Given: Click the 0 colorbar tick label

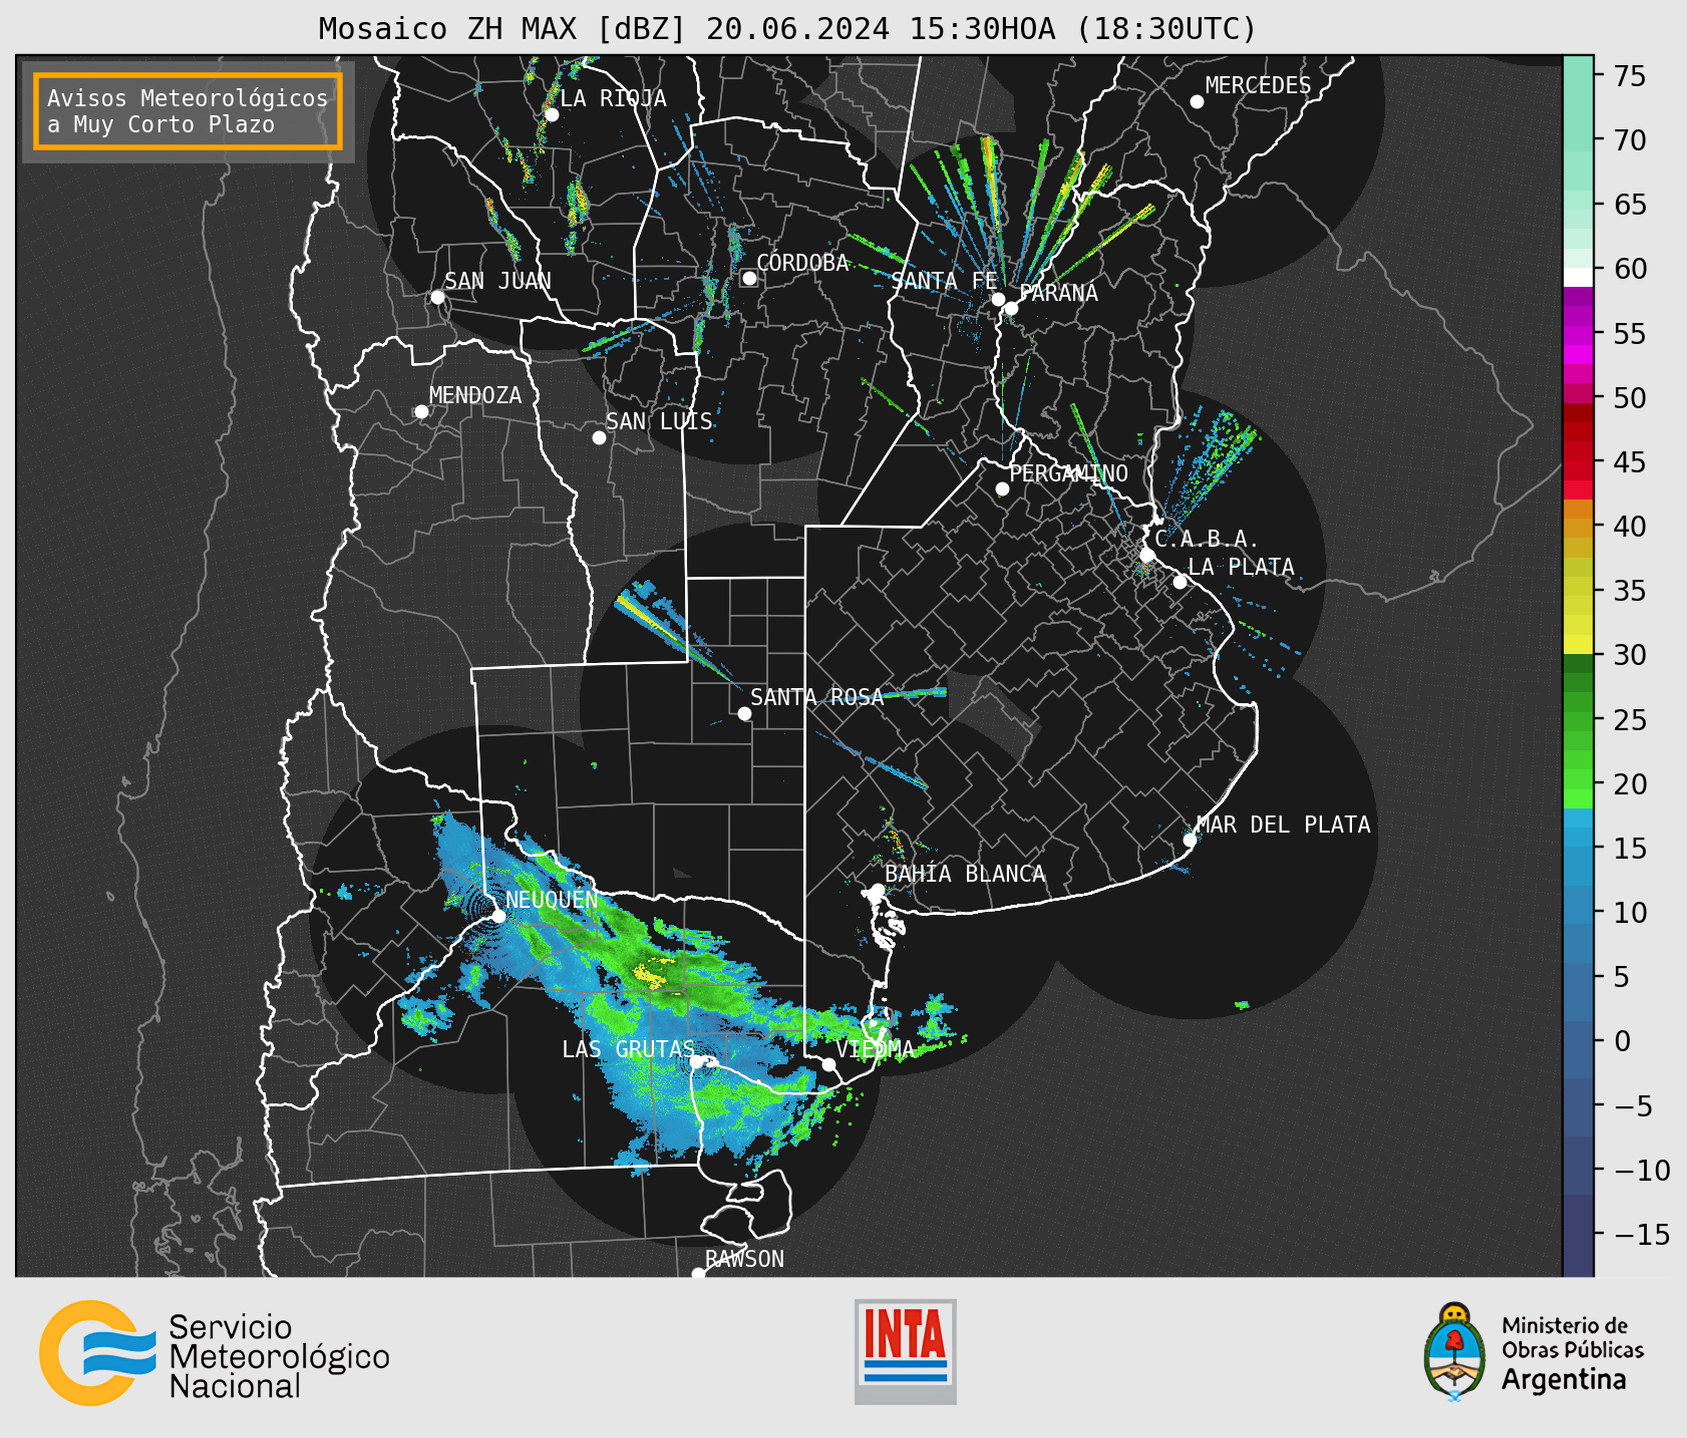Looking at the screenshot, I should coord(1622,1041).
